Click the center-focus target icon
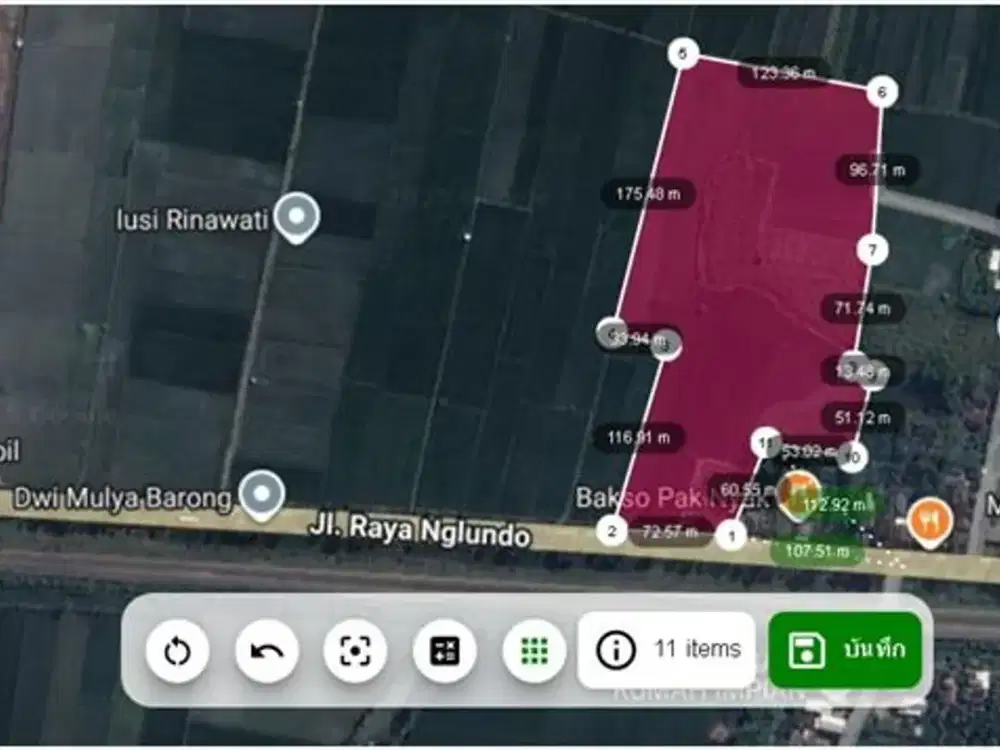 355,651
